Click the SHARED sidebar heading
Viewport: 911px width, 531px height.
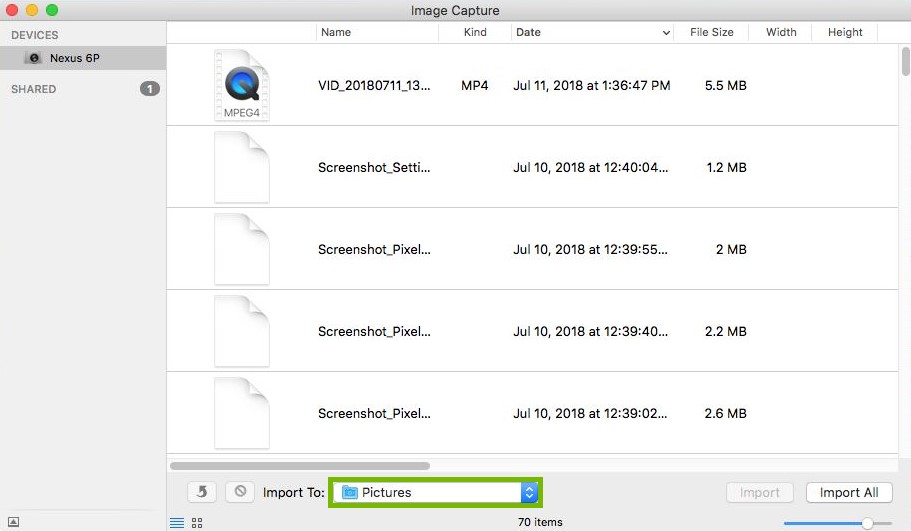click(34, 89)
